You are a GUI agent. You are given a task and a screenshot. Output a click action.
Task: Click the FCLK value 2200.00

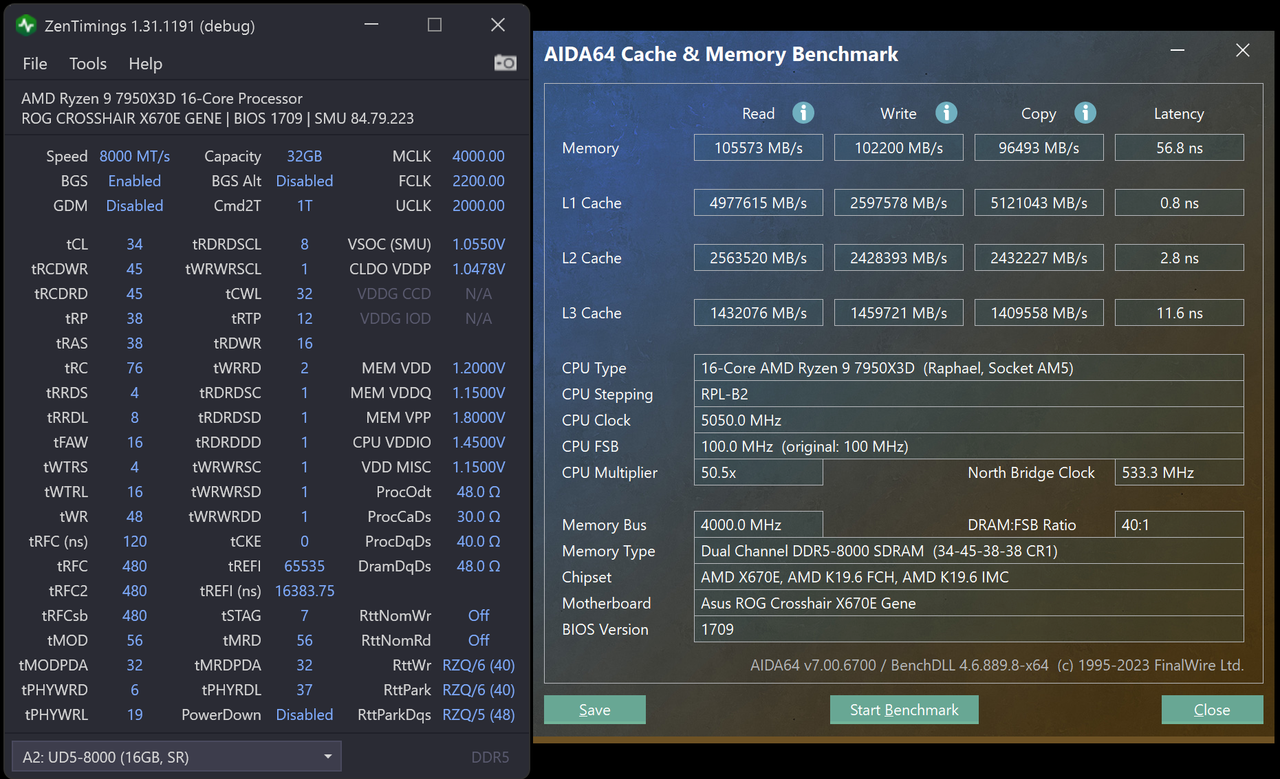[478, 181]
